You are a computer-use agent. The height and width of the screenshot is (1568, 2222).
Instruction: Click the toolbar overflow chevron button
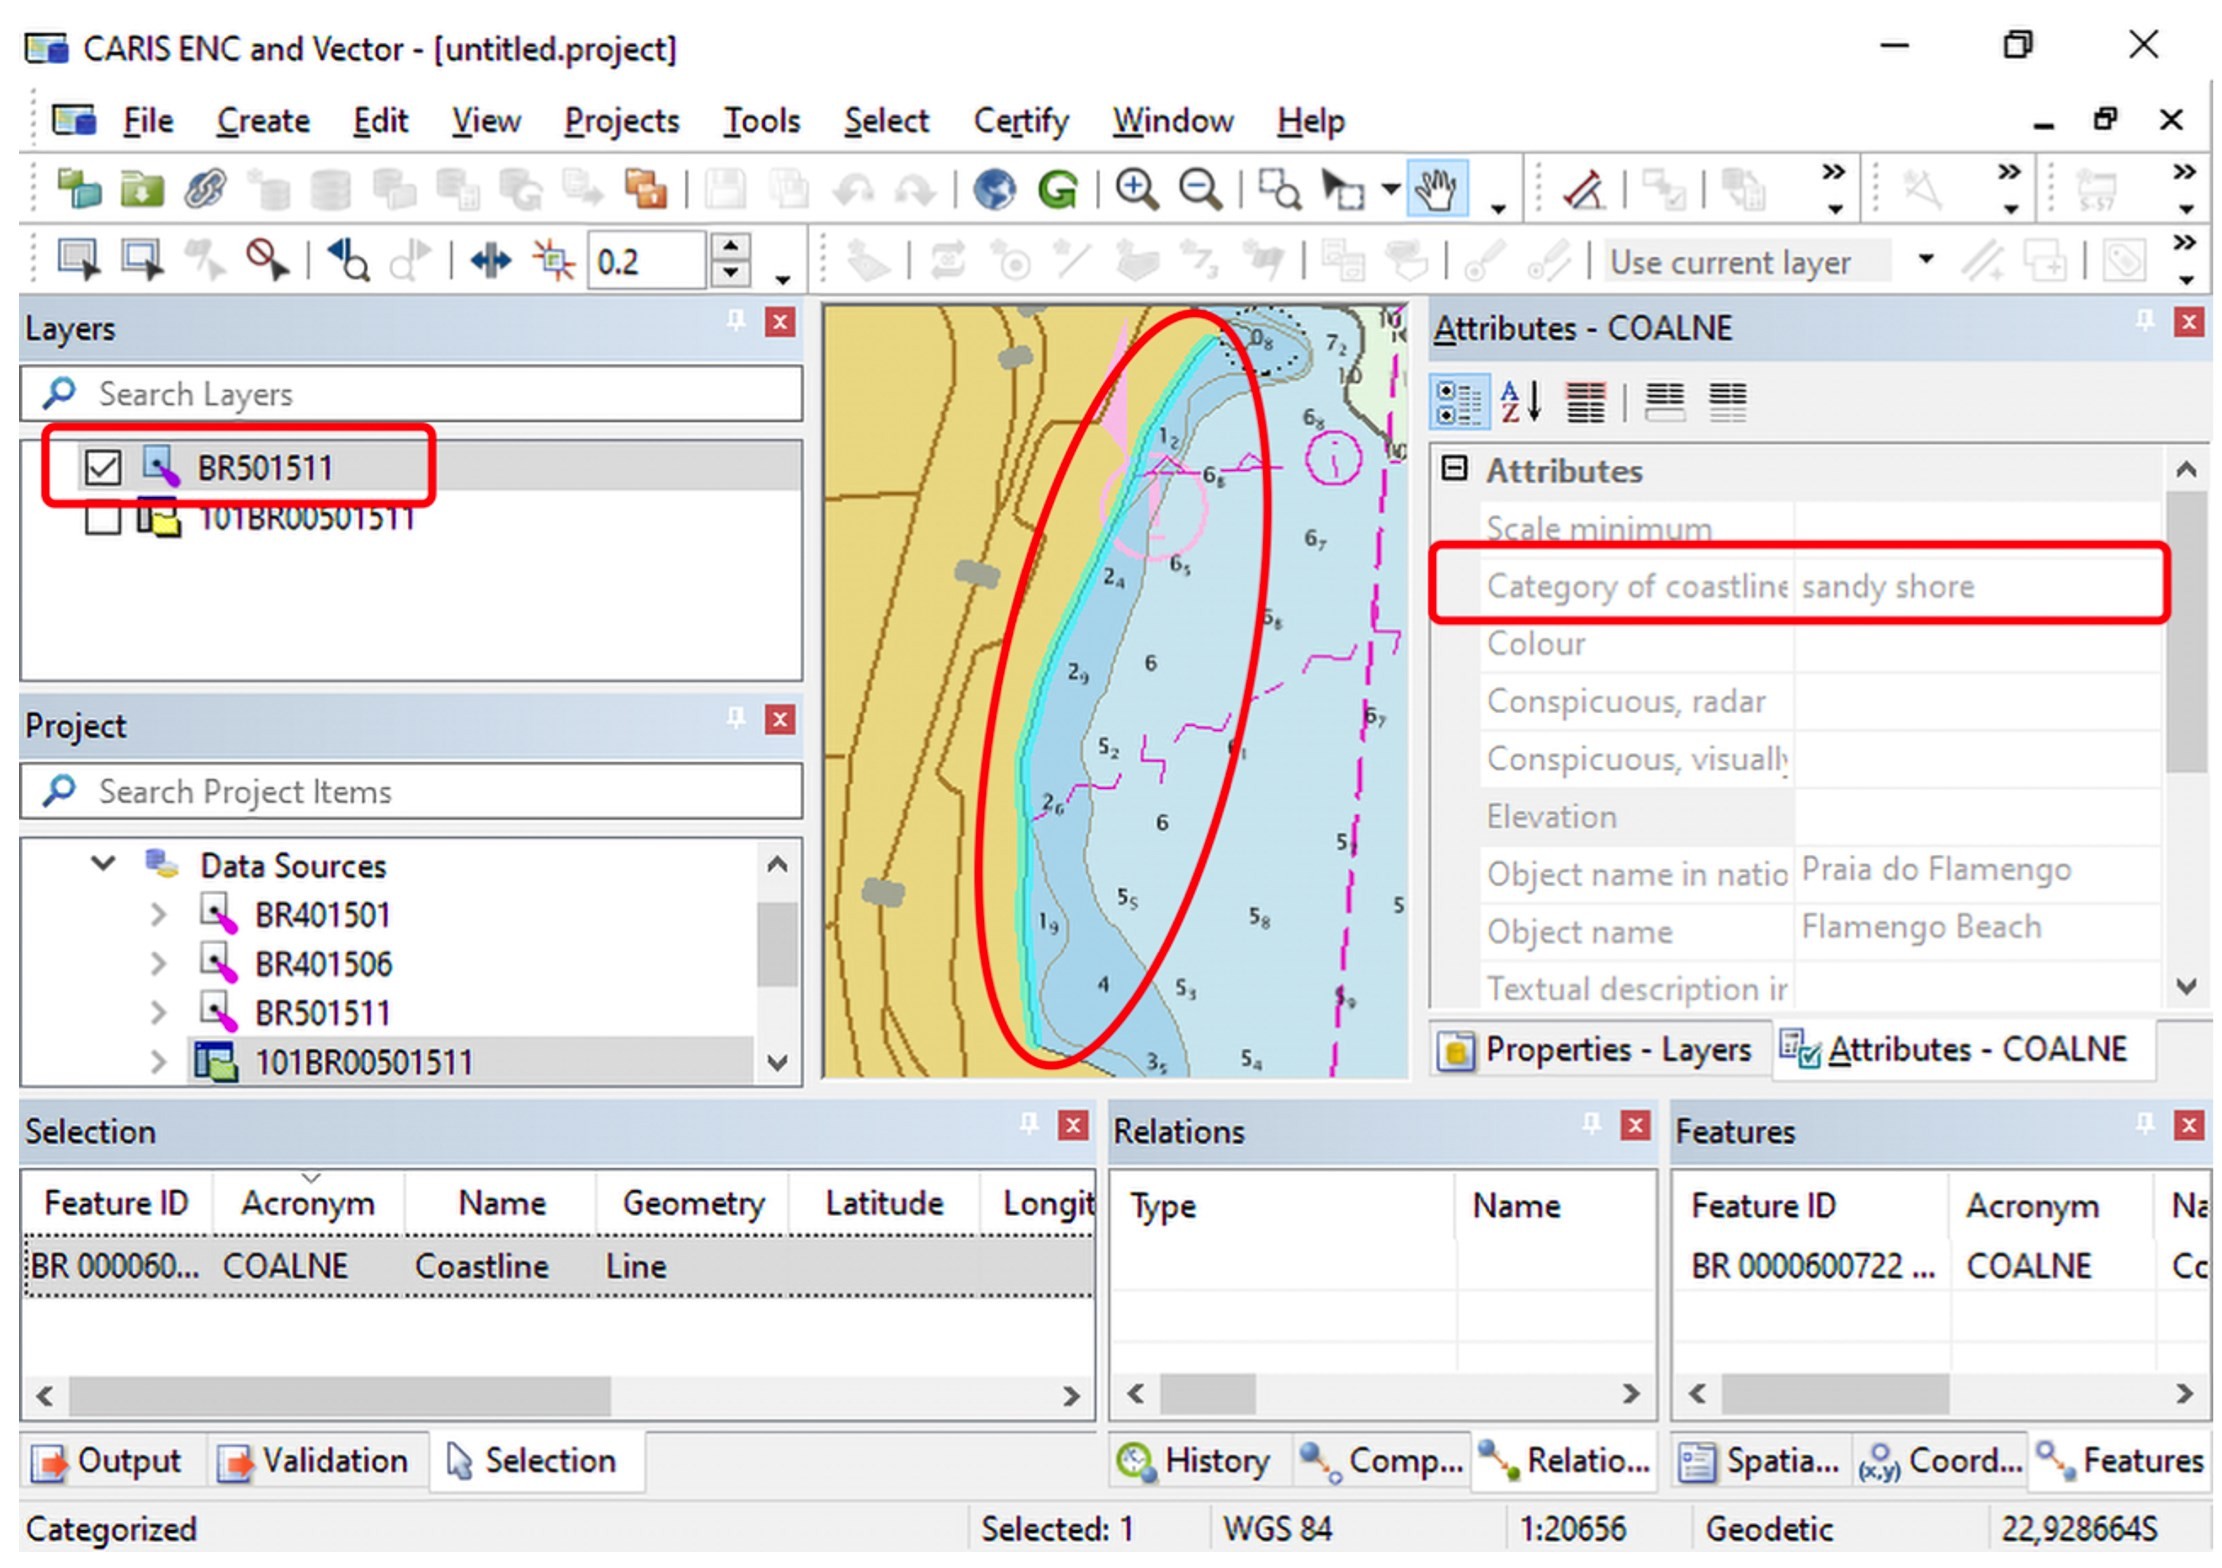tap(1832, 172)
